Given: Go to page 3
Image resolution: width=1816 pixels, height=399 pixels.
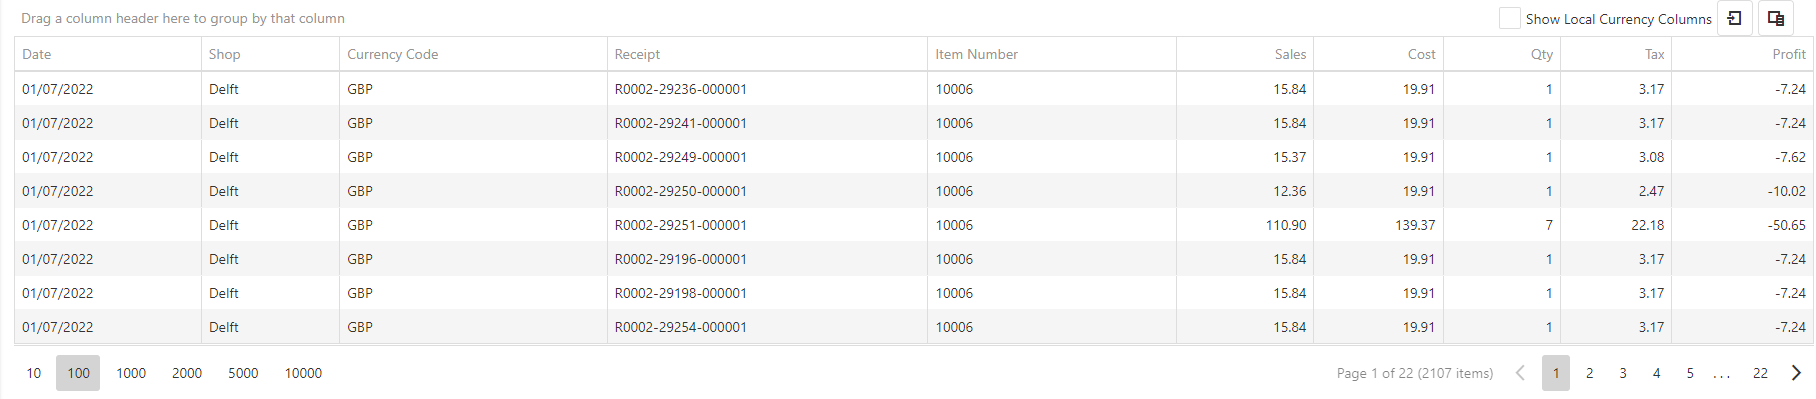Looking at the screenshot, I should pyautogui.click(x=1623, y=373).
